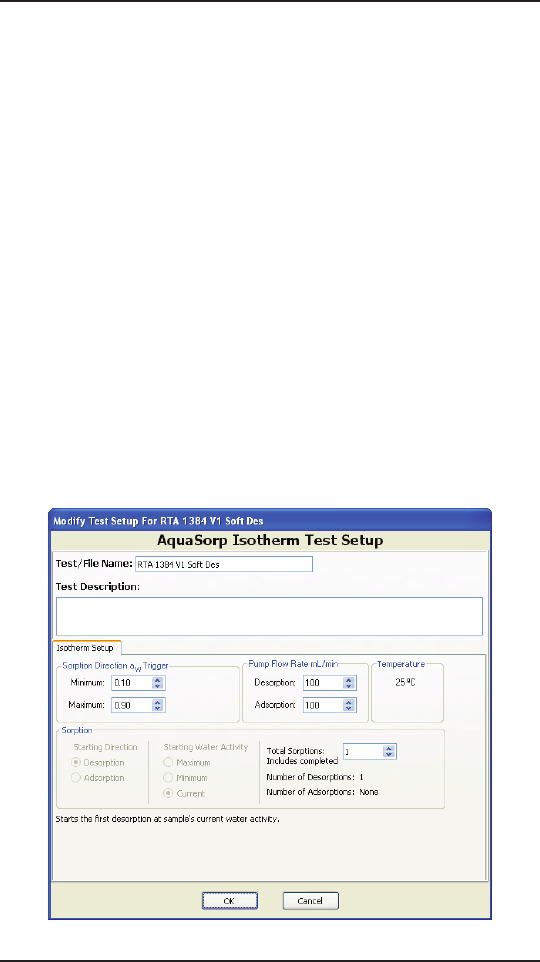Click the Maximum aw trigger value field
540x962 pixels.
point(132,706)
